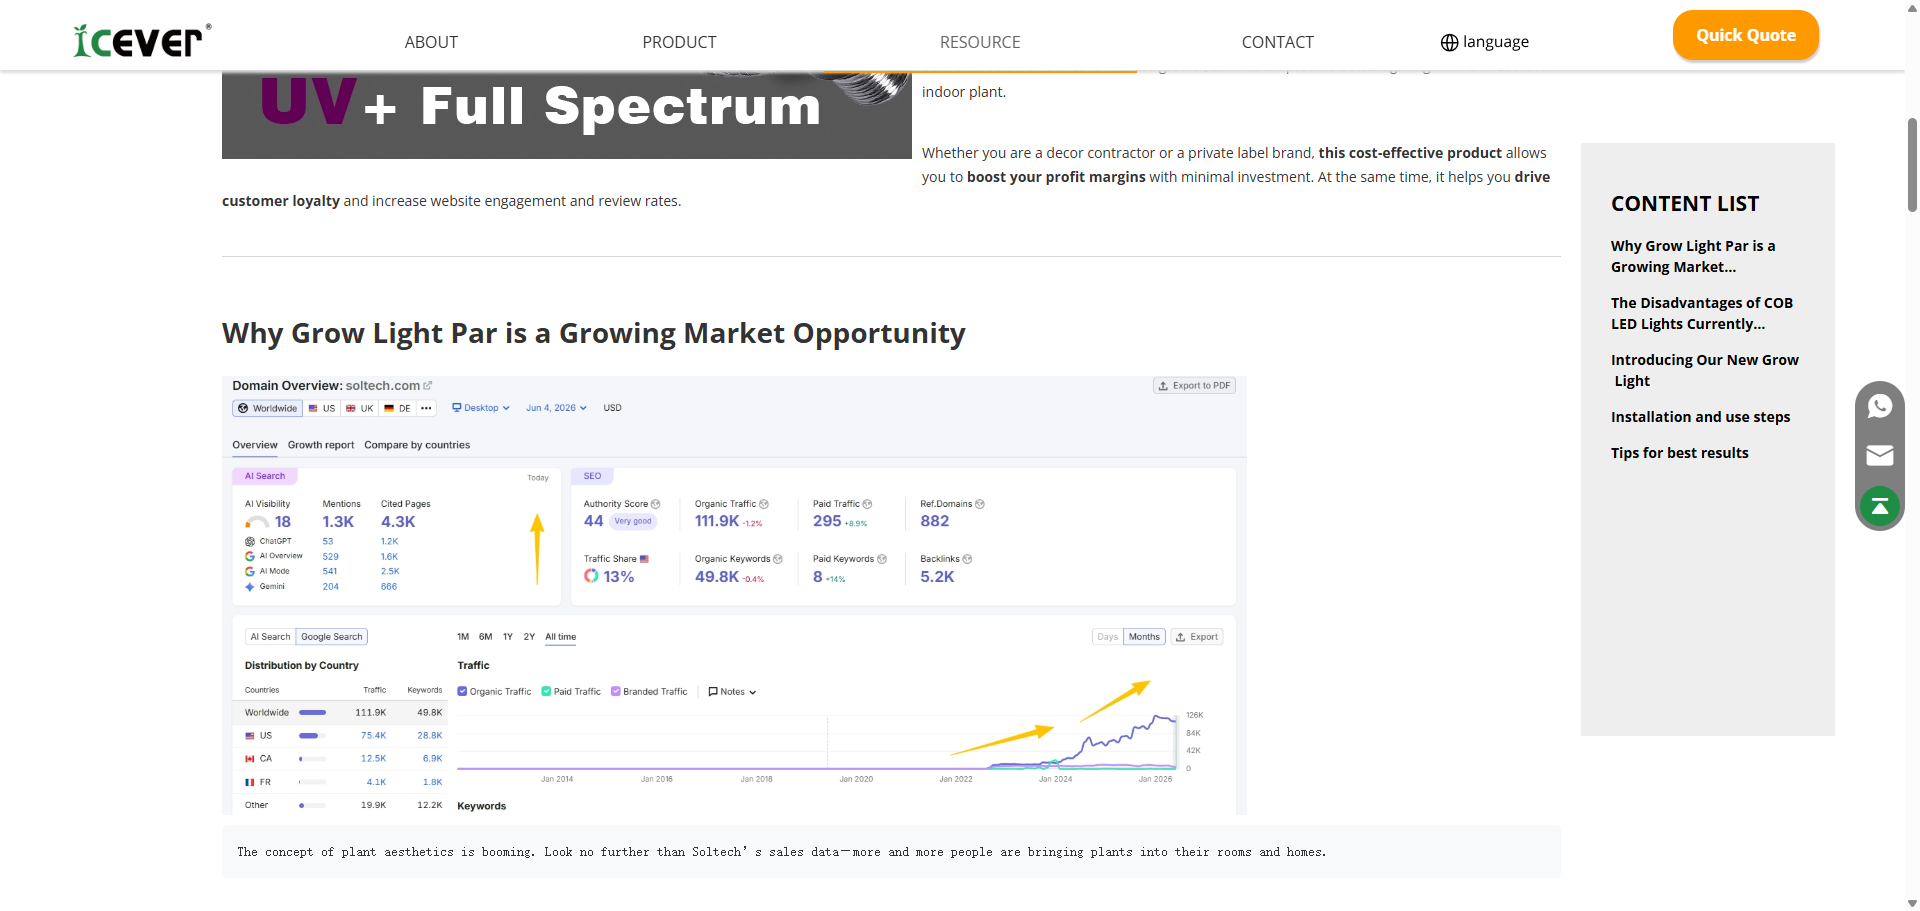
Task: Click the Export button above traffic chart
Action: point(1197,637)
